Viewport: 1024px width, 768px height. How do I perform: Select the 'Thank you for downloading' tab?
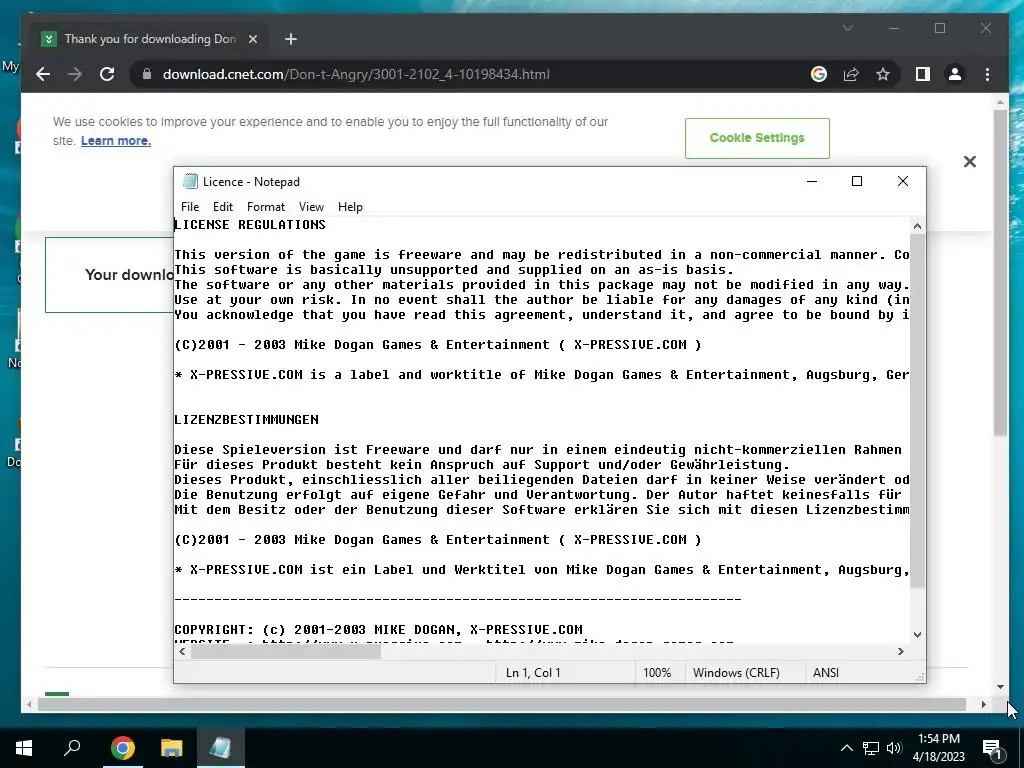point(150,39)
